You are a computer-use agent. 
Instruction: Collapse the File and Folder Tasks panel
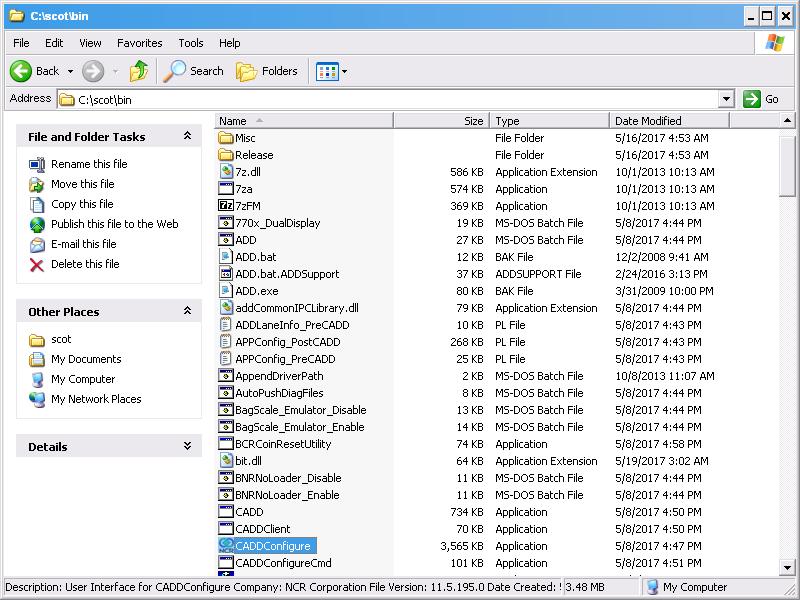click(187, 136)
